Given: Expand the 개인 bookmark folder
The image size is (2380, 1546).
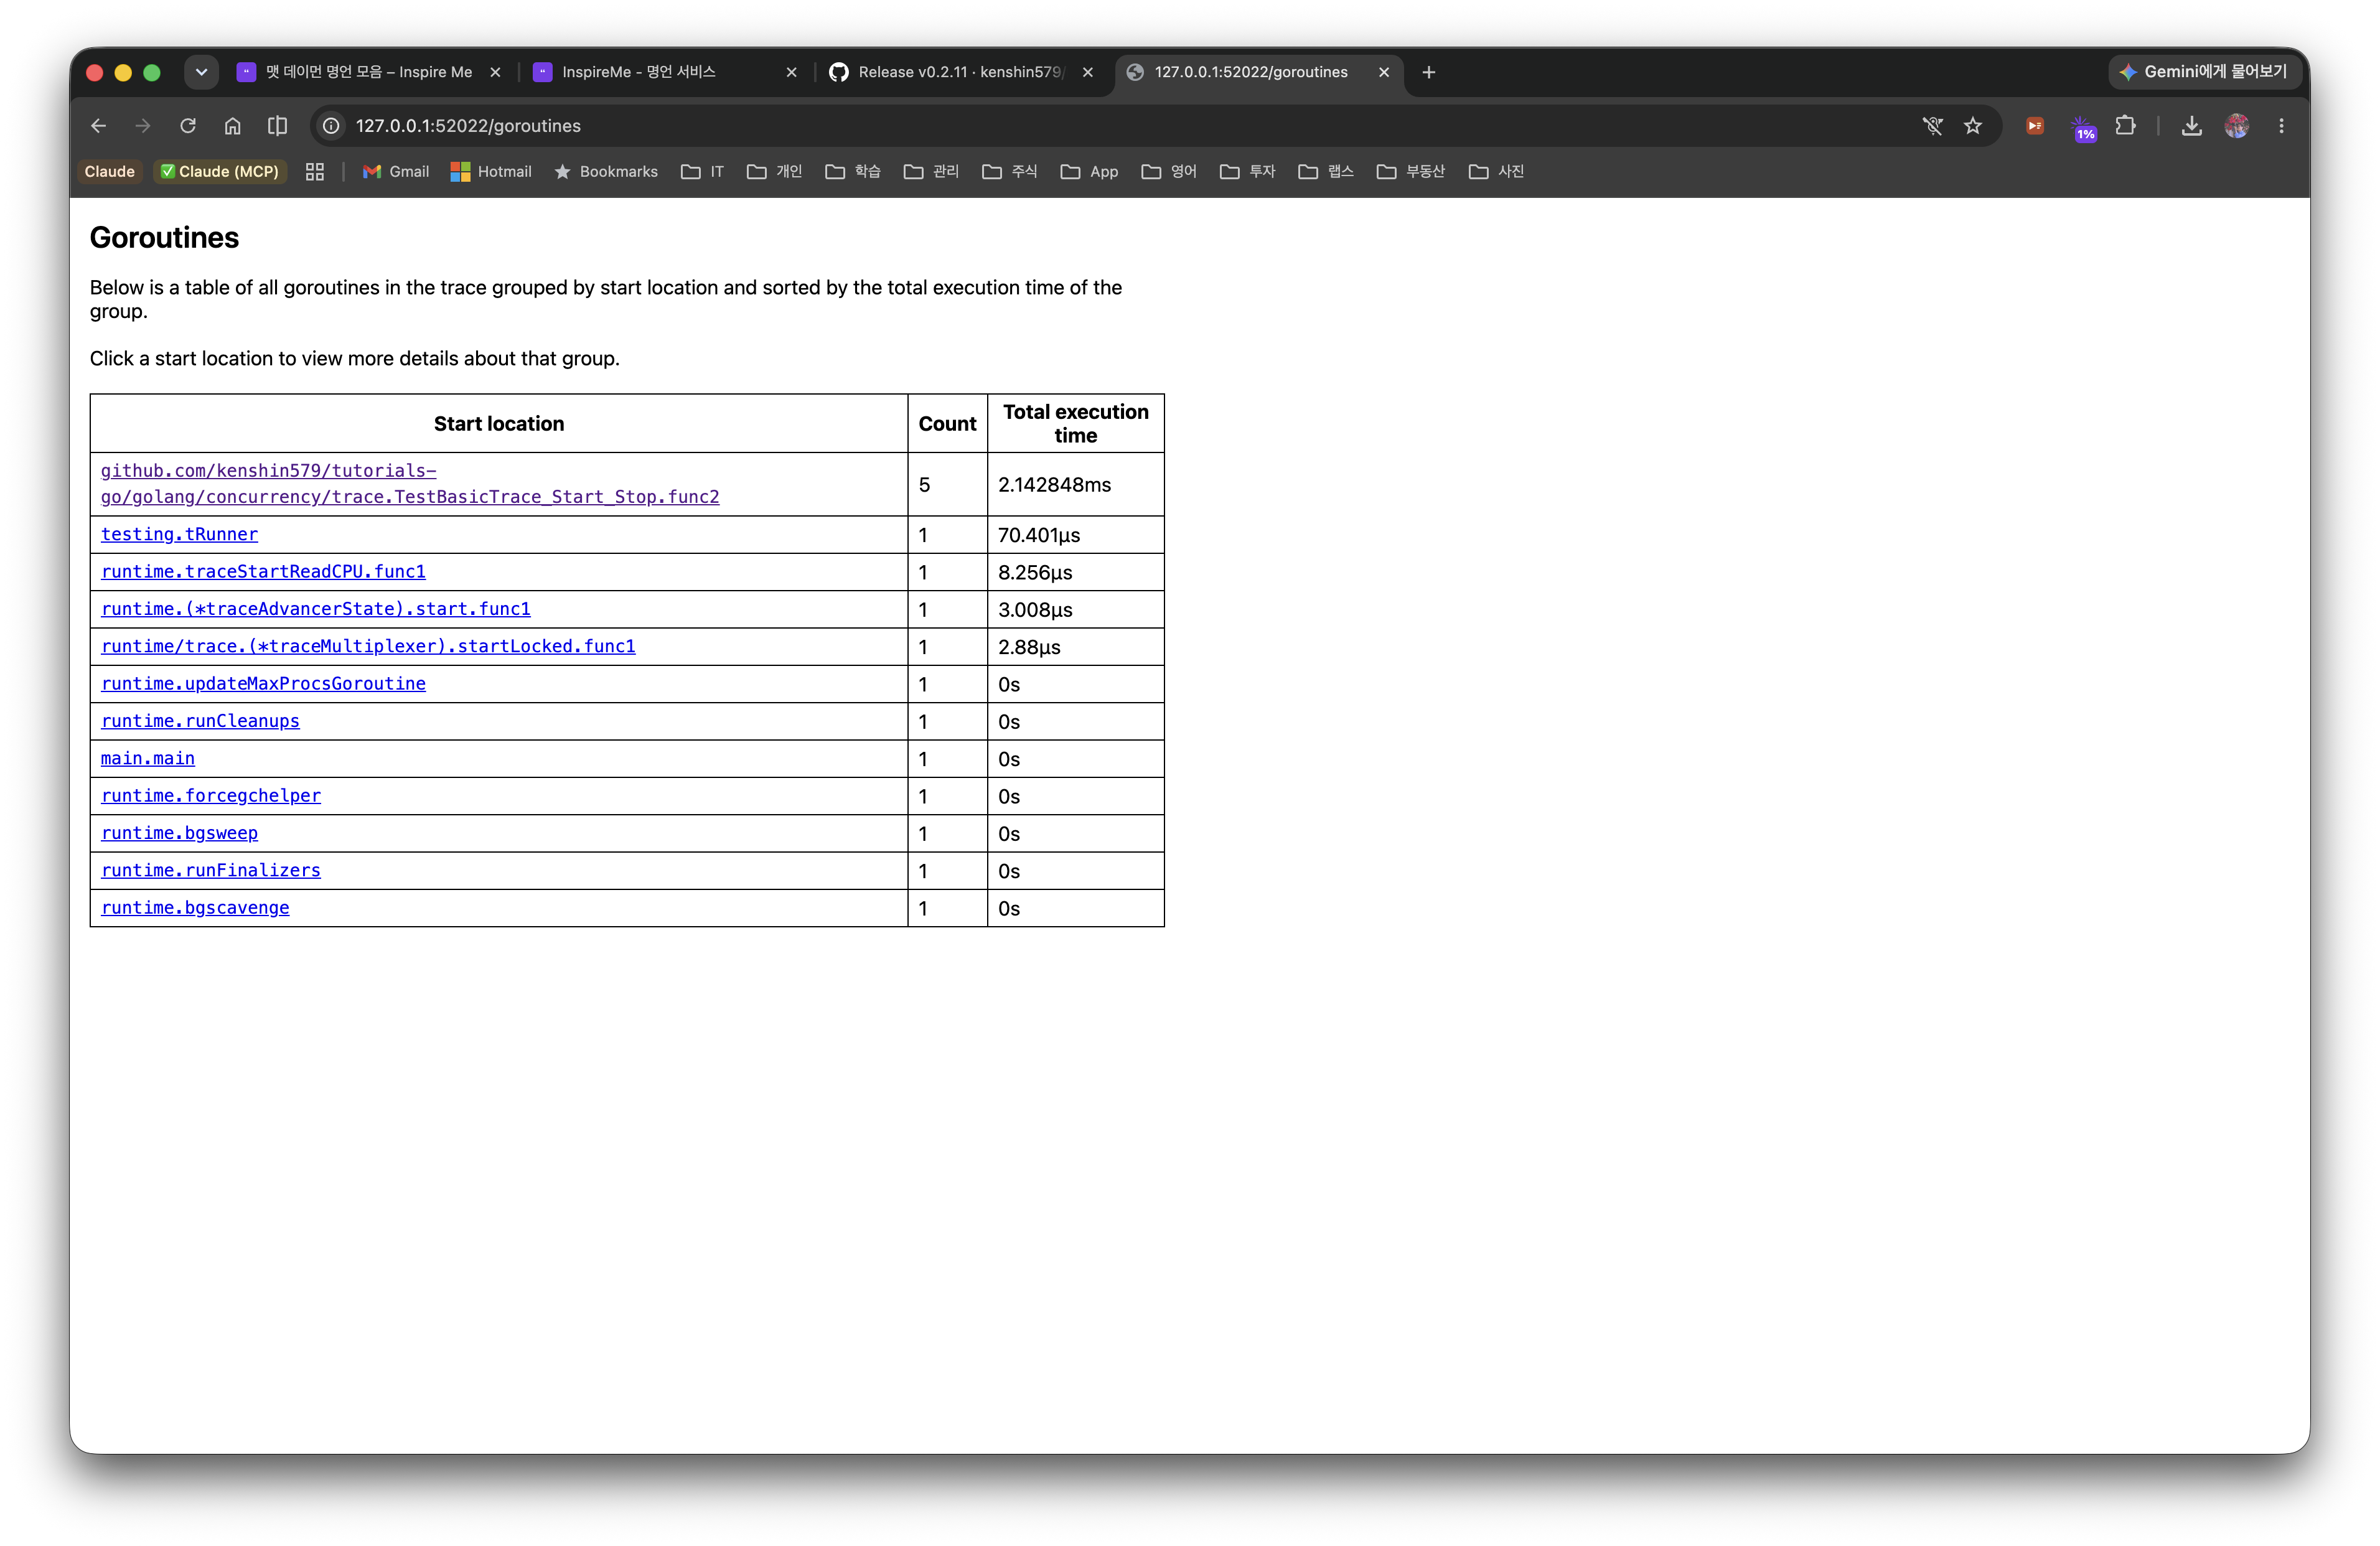Looking at the screenshot, I should pos(774,172).
